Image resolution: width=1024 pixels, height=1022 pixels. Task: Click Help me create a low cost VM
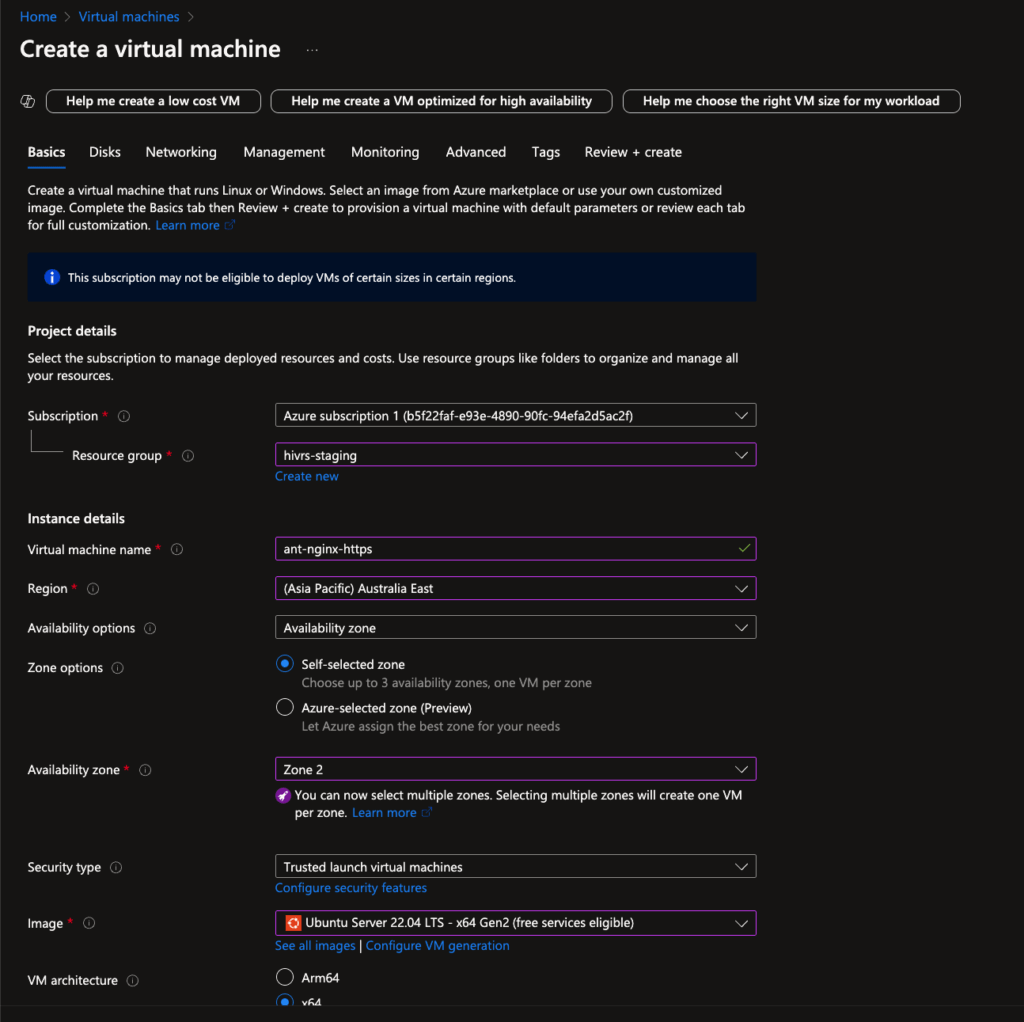[x=153, y=101]
